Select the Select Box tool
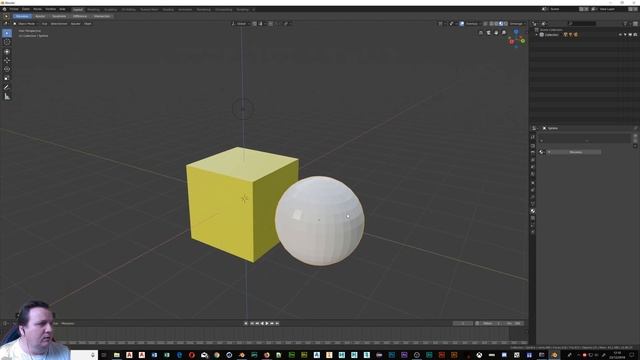Image resolution: width=640 pixels, height=360 pixels. click(x=7, y=33)
